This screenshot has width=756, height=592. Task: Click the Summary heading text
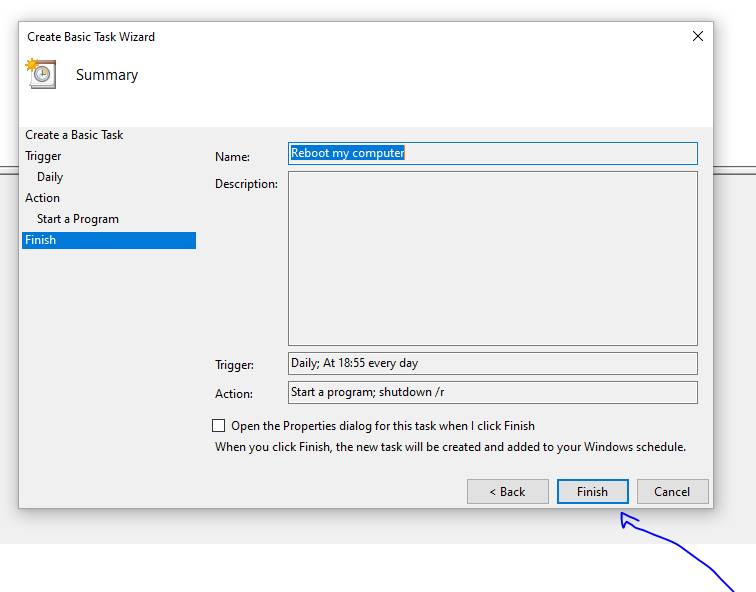point(107,75)
